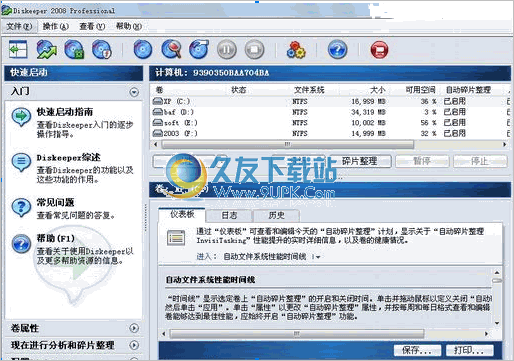Click the 自动碎片整理 column header
This screenshot has width=514, height=361.
468,90
